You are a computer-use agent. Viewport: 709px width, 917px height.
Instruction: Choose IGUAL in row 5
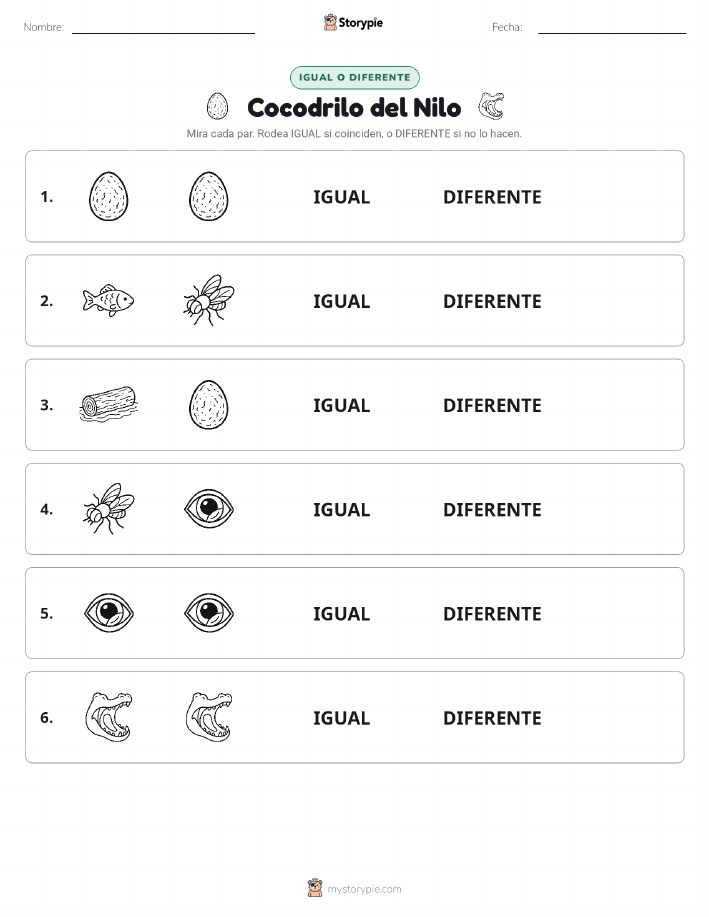342,613
